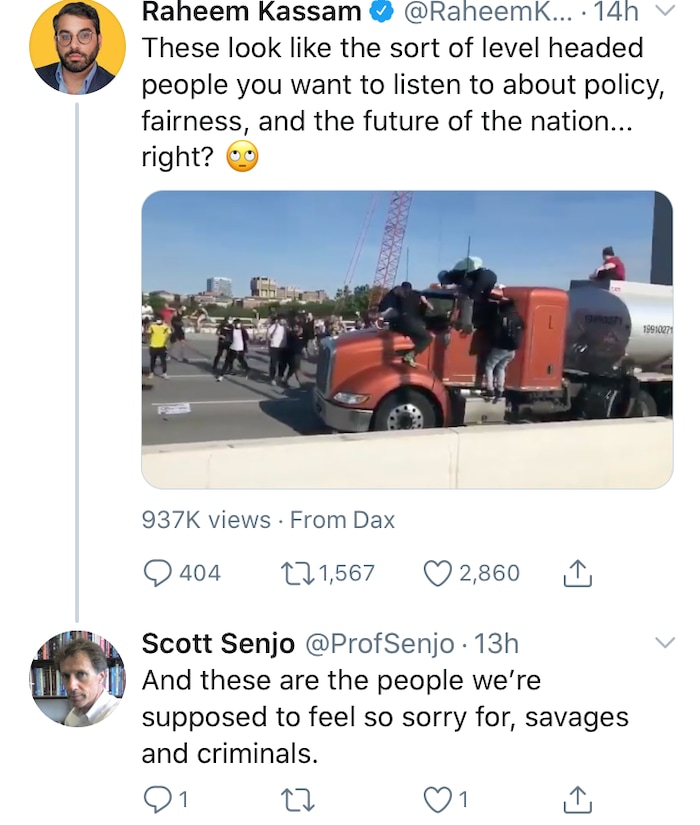Image resolution: width=700 pixels, height=825 pixels.
Task: Open Scott Senjo's display name link
Action: (x=218, y=643)
